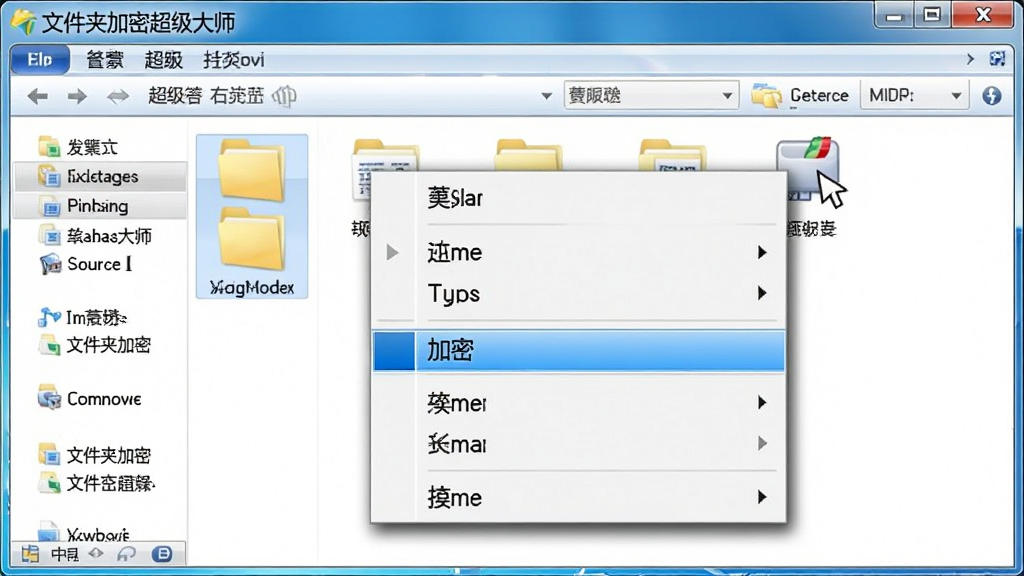The height and width of the screenshot is (576, 1024).
Task: Click the leftmost icon in the bottom status bar
Action: pyautogui.click(x=30, y=554)
